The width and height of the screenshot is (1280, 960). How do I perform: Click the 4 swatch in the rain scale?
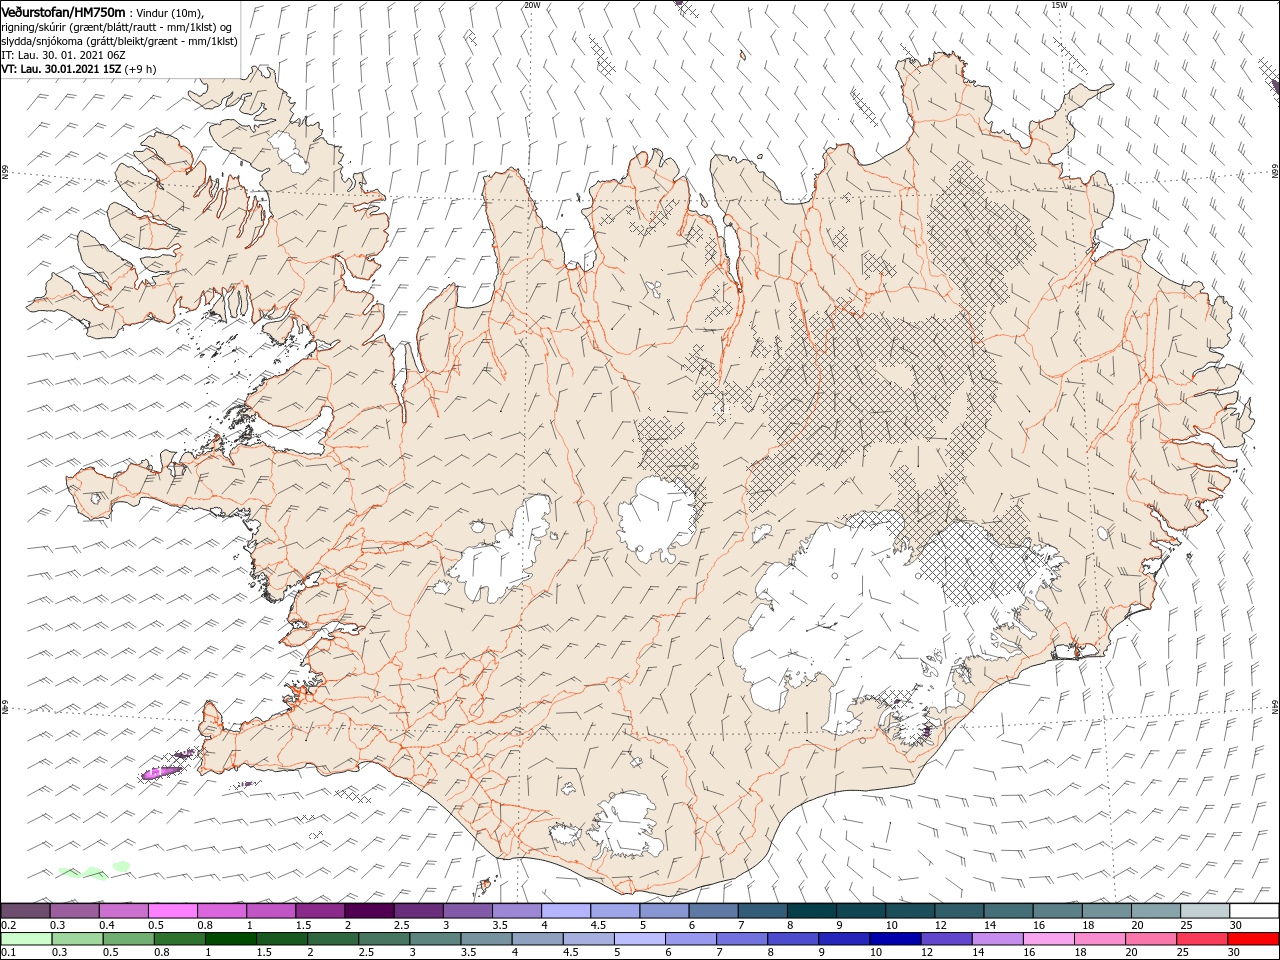tap(536, 939)
